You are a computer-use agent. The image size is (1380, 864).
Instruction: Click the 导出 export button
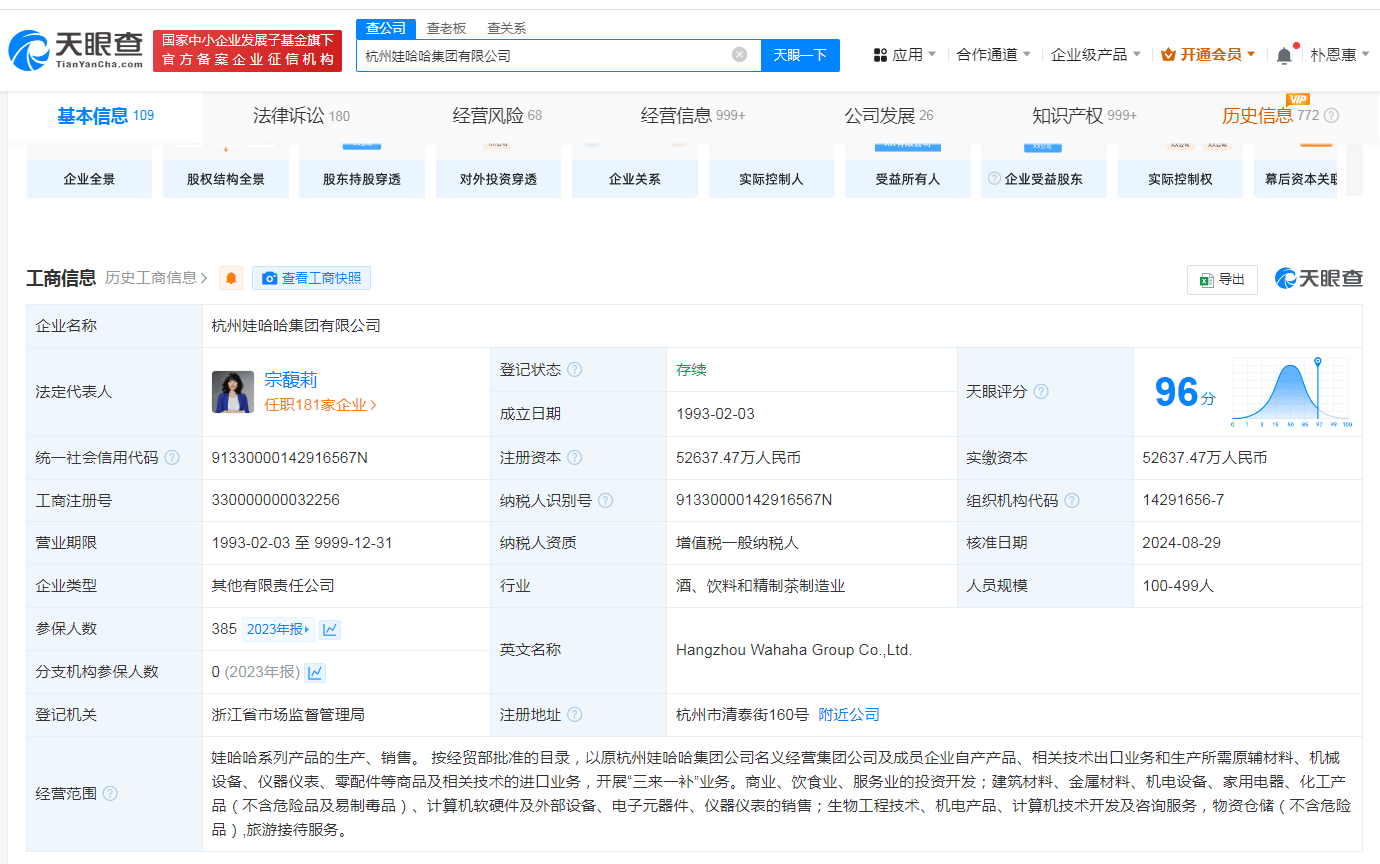click(x=1222, y=279)
